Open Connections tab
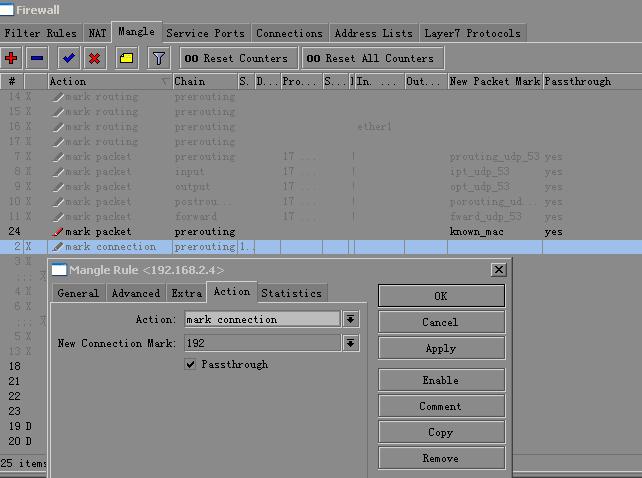Screen dimensions: 642x478 pyautogui.click(x=289, y=33)
